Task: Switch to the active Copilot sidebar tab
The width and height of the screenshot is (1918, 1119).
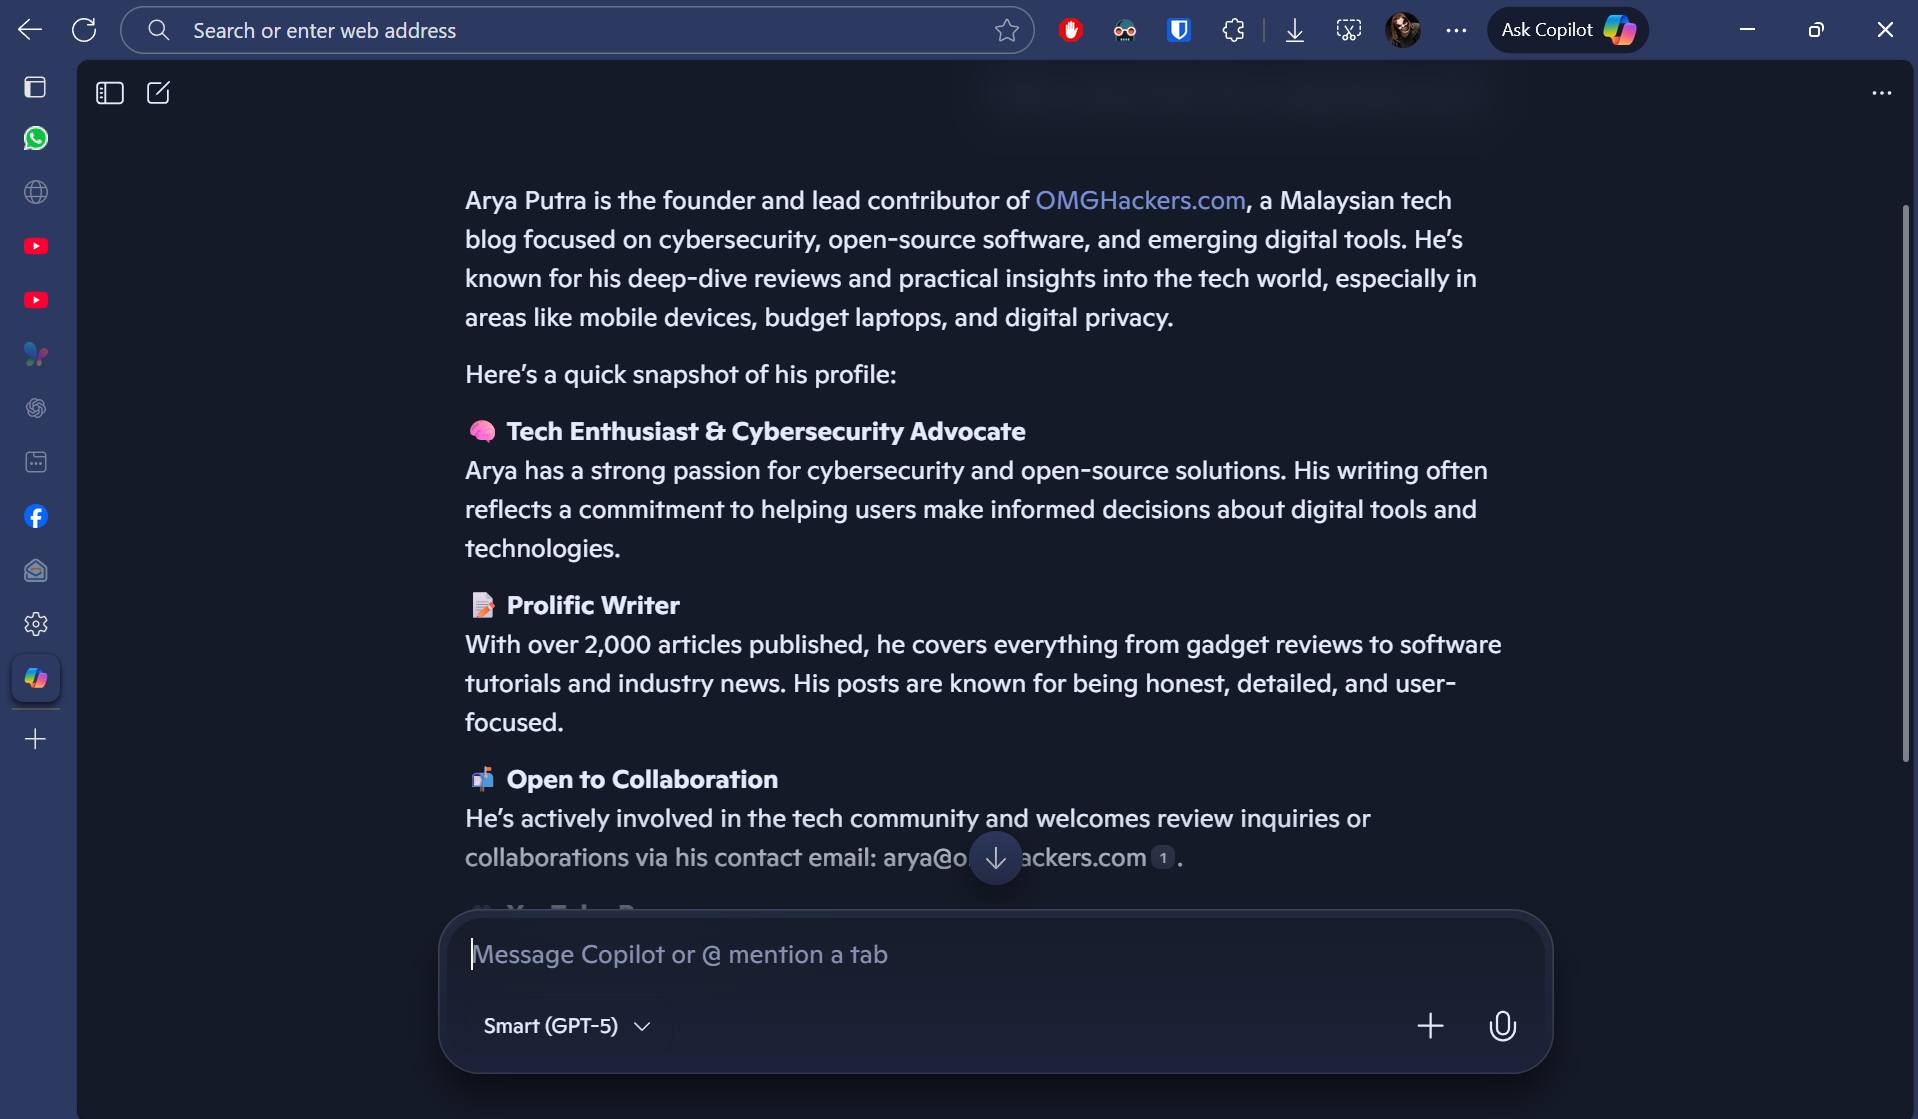Action: click(x=36, y=678)
